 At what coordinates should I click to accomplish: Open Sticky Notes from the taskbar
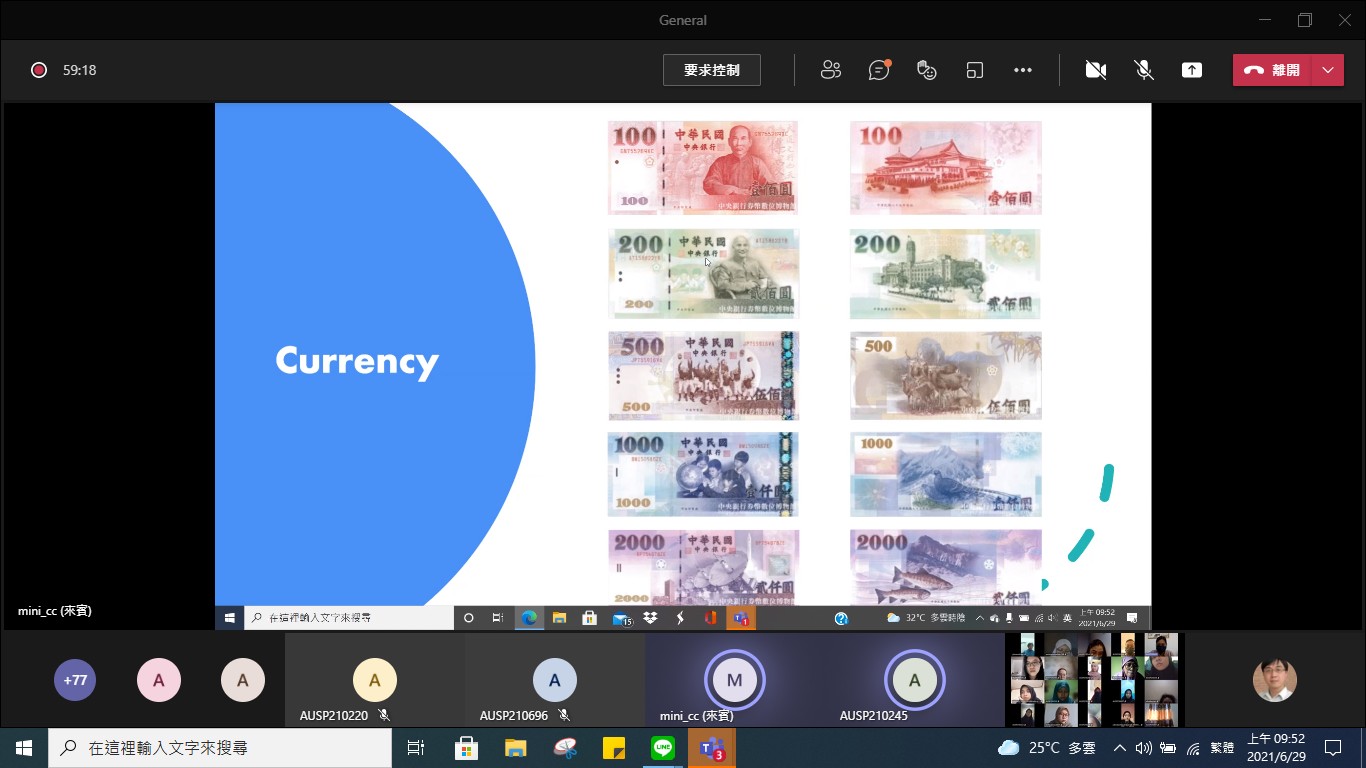[613, 747]
